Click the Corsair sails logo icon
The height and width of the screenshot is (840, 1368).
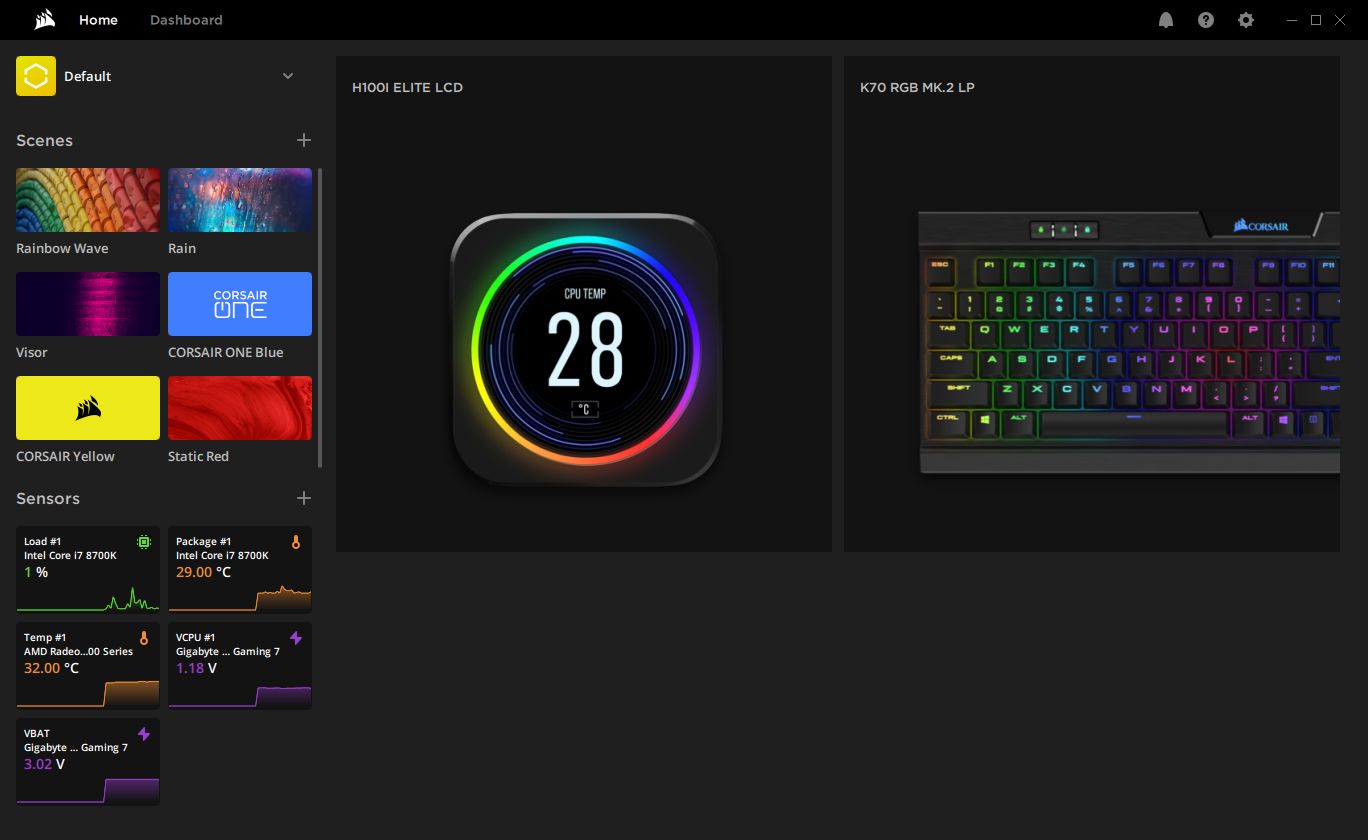click(44, 20)
